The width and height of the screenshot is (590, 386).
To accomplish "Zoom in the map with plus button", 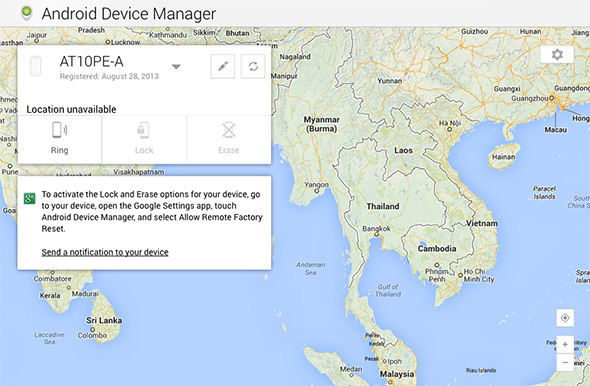I will (565, 344).
